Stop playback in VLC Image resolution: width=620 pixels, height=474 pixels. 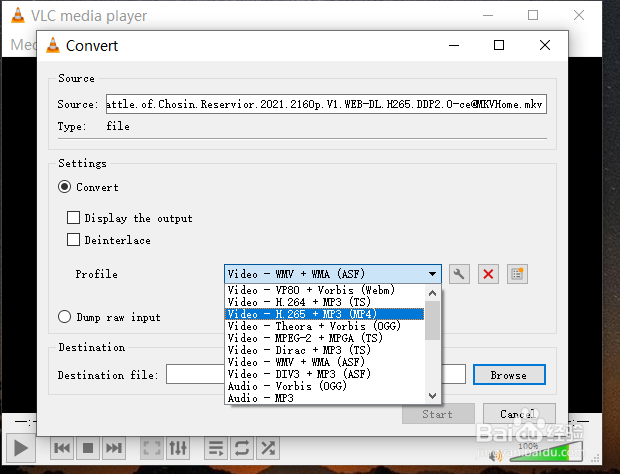point(88,448)
